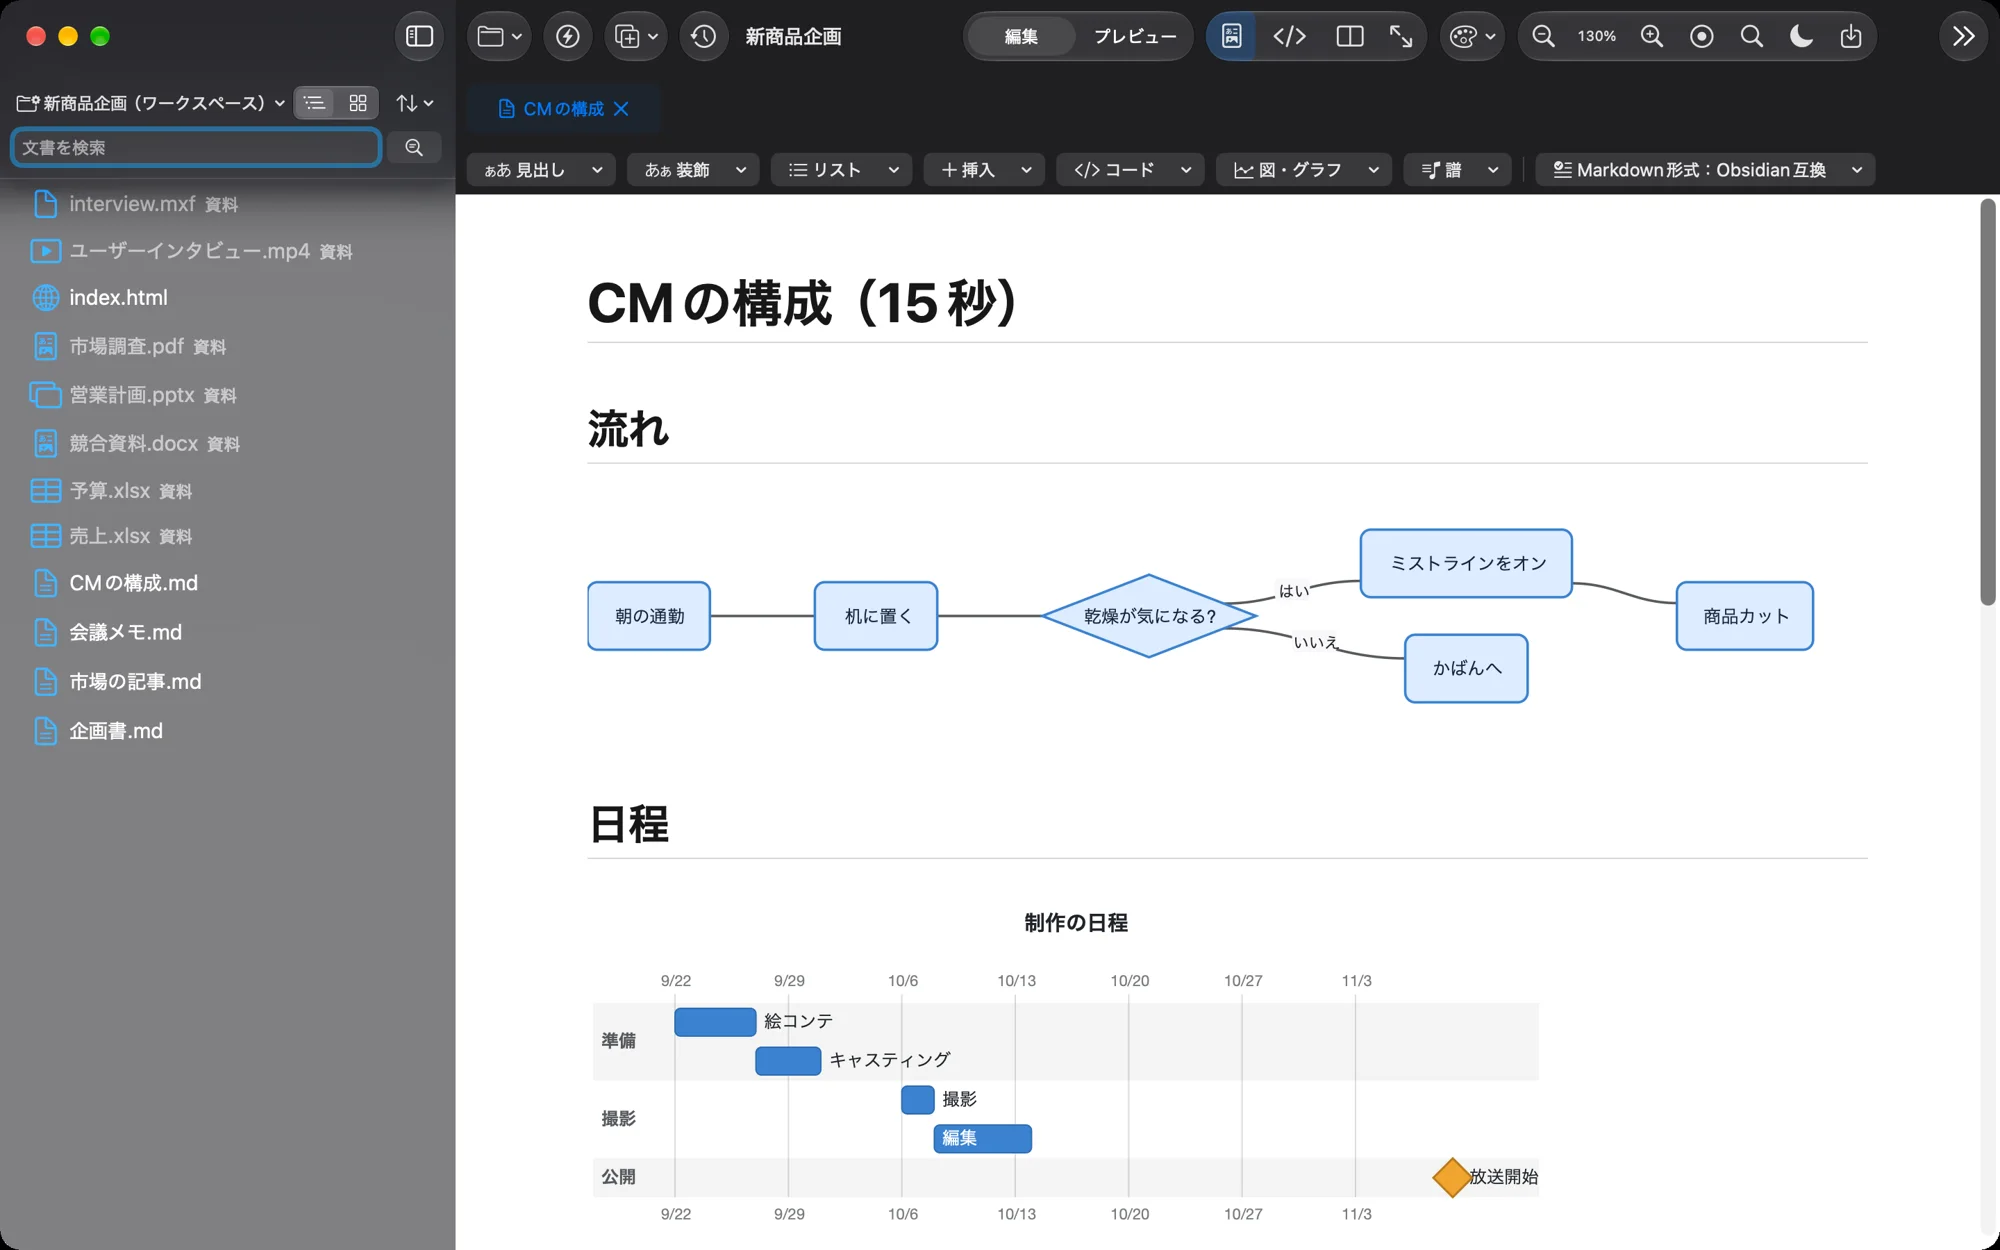Switch to プレビュー mode
This screenshot has height=1250, width=2000.
click(1134, 37)
